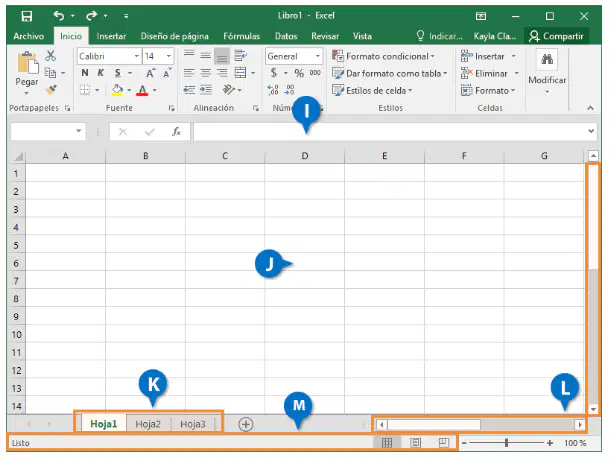Increase decimal places icon
The height and width of the screenshot is (461, 612).
pyautogui.click(x=273, y=90)
